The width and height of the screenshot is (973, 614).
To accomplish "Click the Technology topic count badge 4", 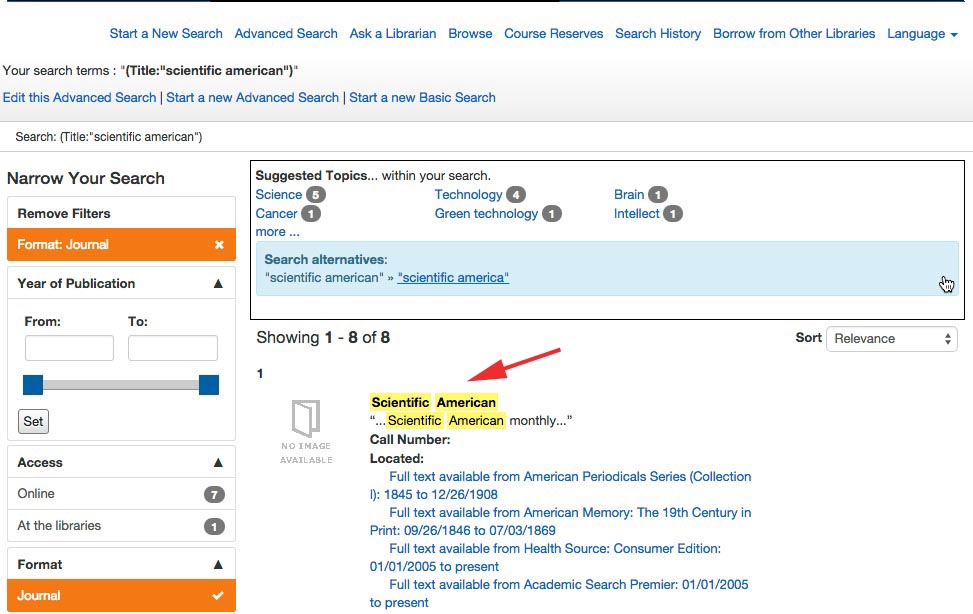I will pyautogui.click(x=516, y=195).
